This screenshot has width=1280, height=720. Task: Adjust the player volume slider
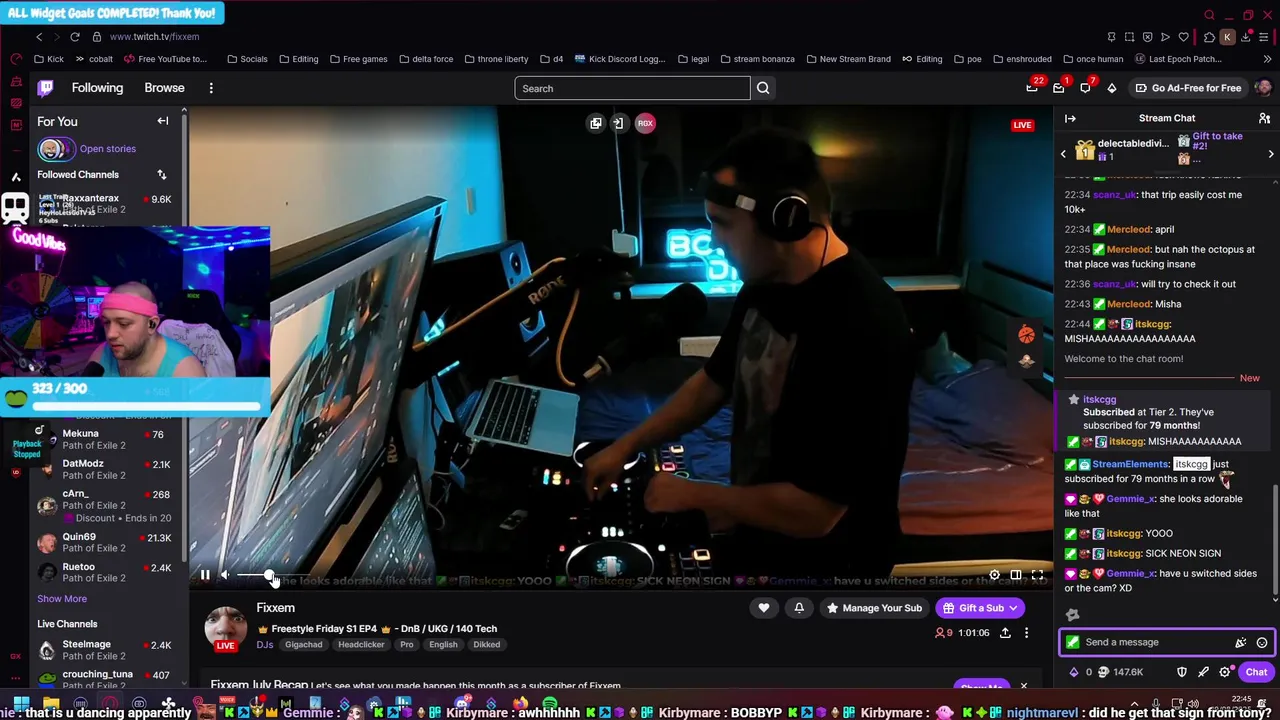point(268,575)
